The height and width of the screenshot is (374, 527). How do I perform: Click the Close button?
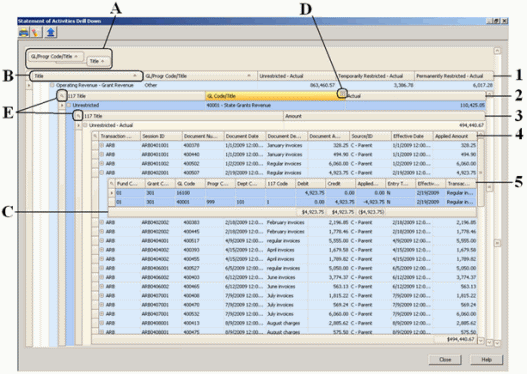pyautogui.click(x=445, y=360)
